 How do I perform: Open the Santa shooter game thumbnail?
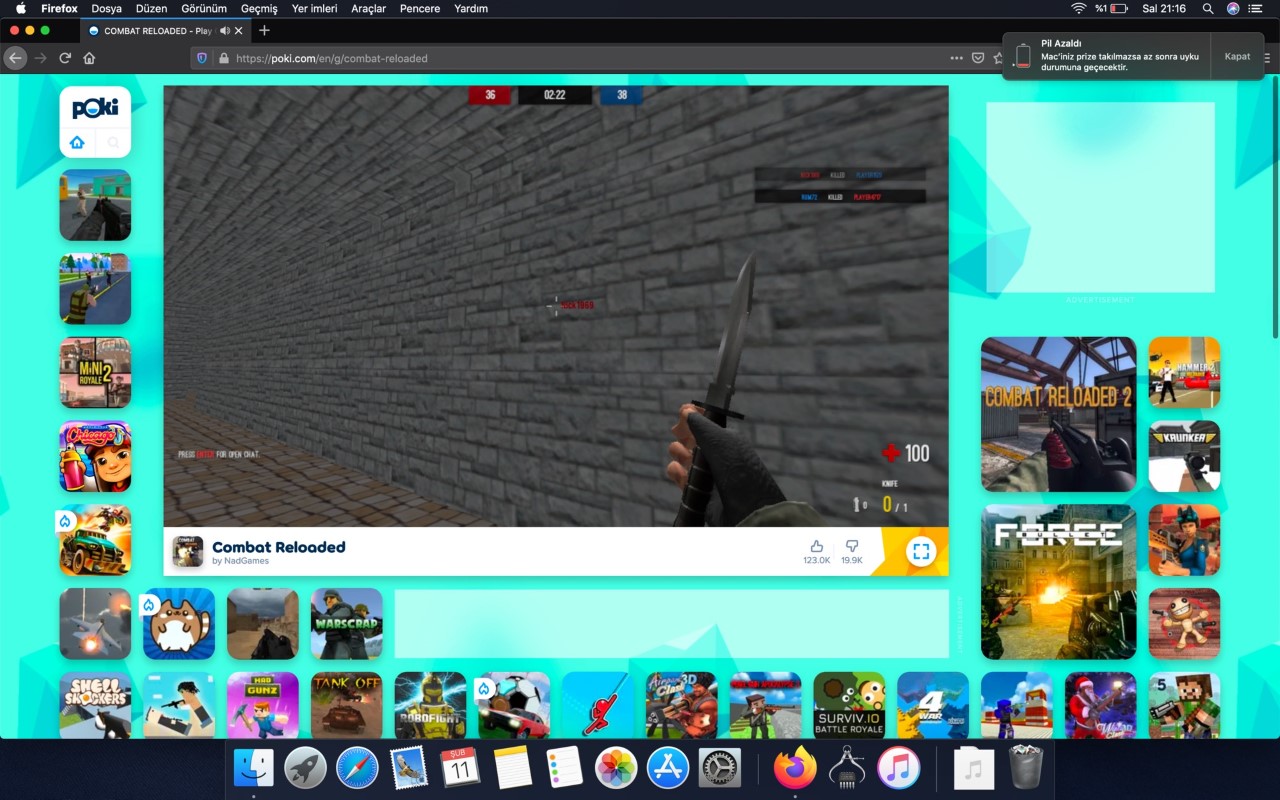[1101, 706]
